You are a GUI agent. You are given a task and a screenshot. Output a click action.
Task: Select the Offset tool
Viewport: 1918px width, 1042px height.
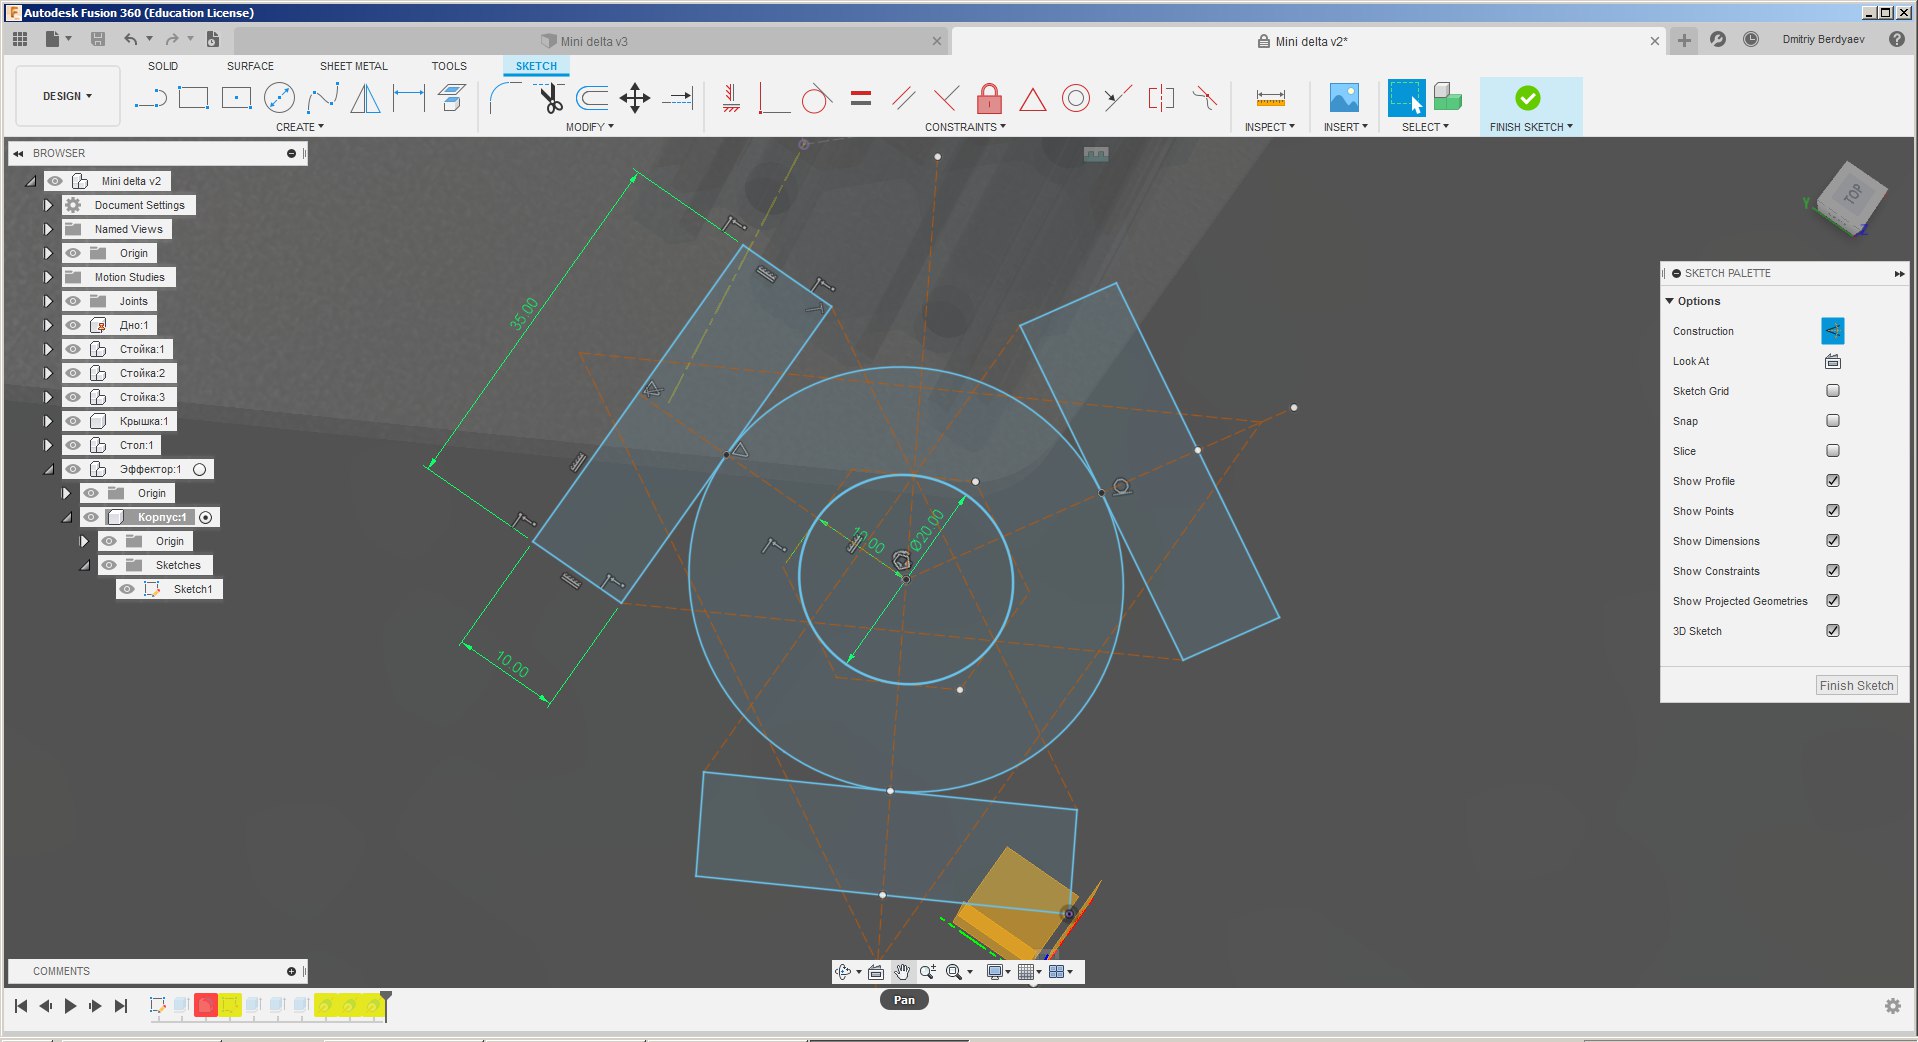592,98
